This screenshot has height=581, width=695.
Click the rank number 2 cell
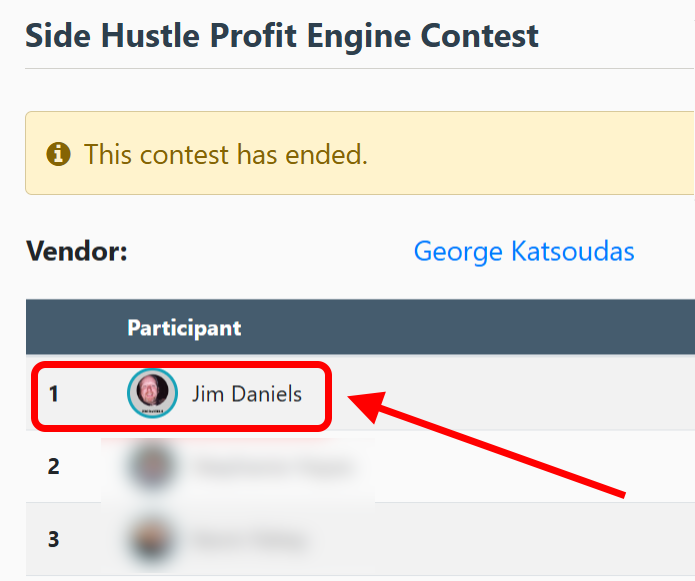54,467
